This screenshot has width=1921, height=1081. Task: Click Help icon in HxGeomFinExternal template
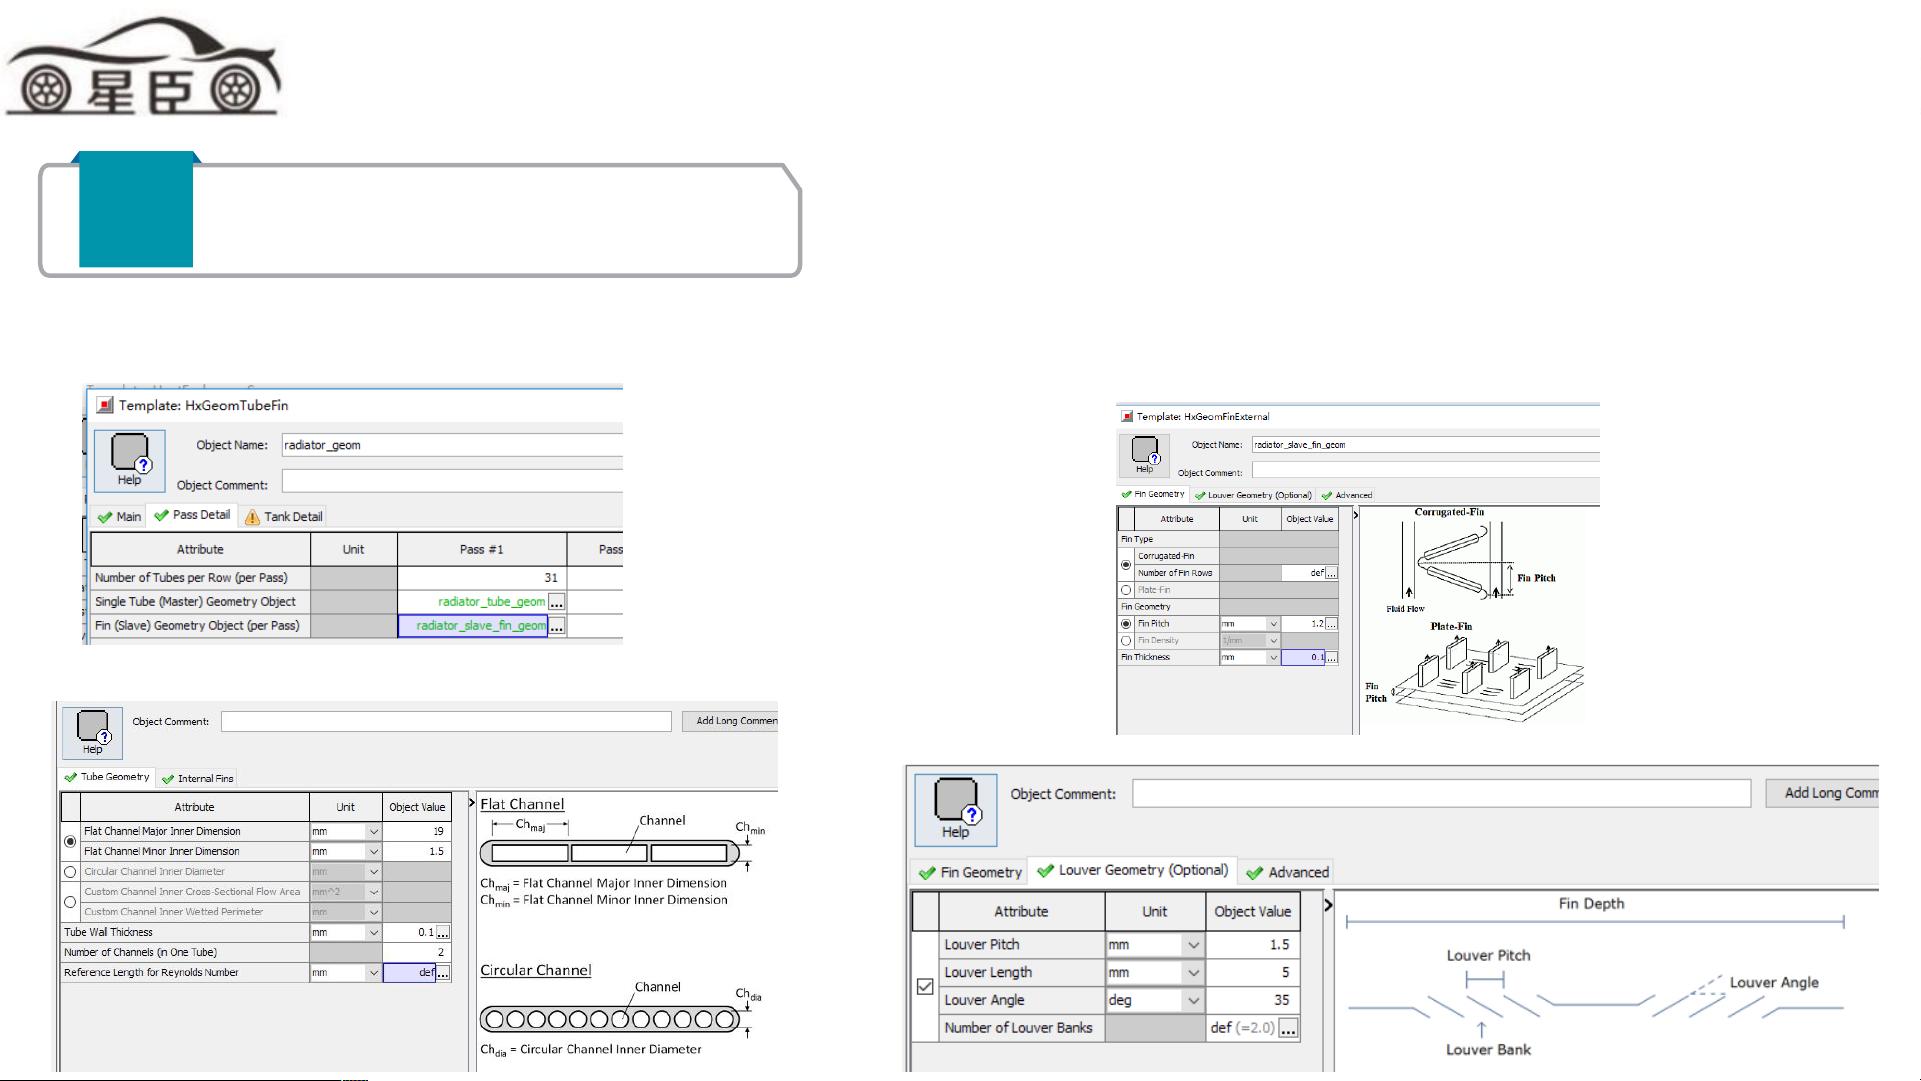pyautogui.click(x=1144, y=453)
